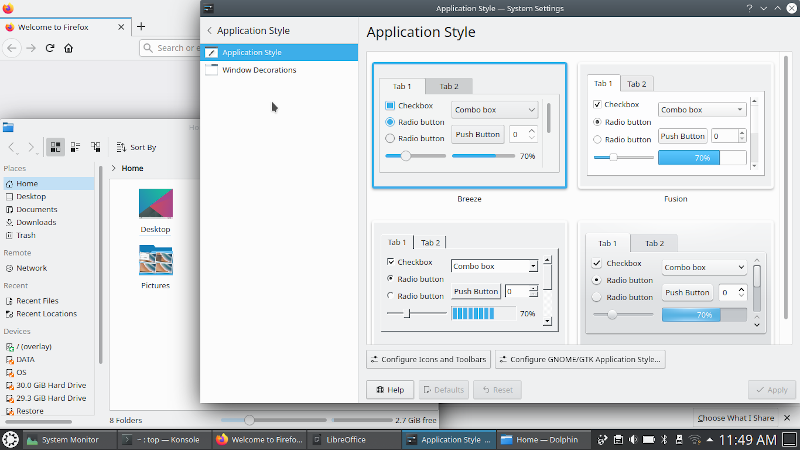This screenshot has width=800, height=450.
Task: Expand hidden system tray icons arrow
Action: (710, 439)
